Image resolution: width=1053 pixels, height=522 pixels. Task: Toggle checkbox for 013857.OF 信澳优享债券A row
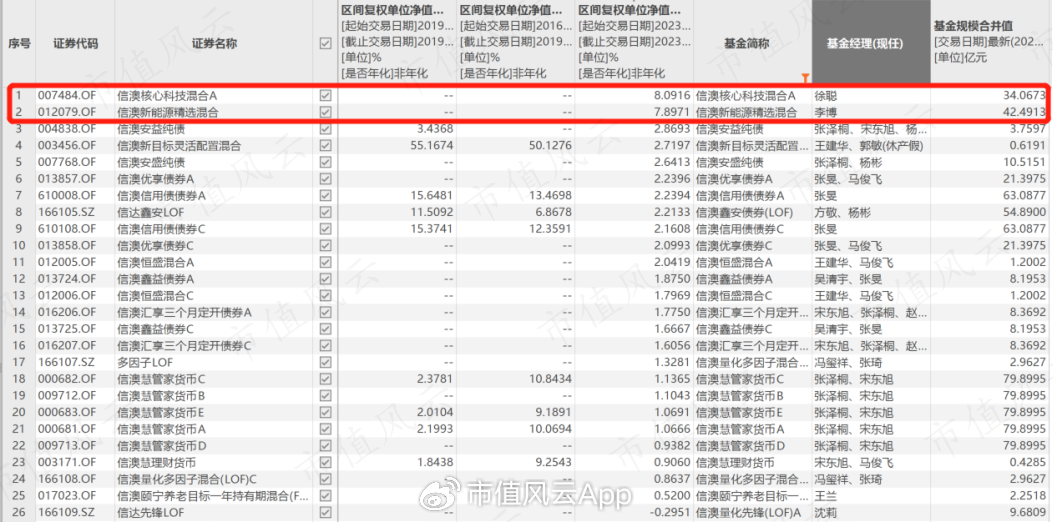click(x=326, y=179)
